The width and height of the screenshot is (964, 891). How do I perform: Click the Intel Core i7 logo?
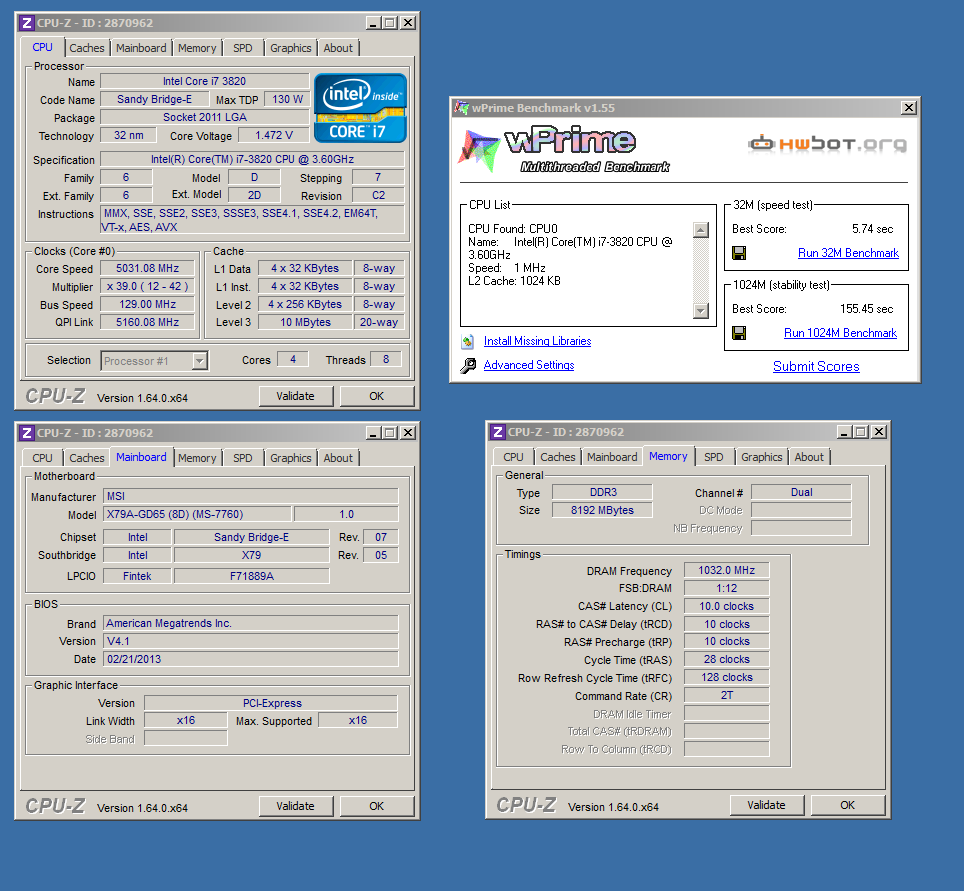(360, 108)
